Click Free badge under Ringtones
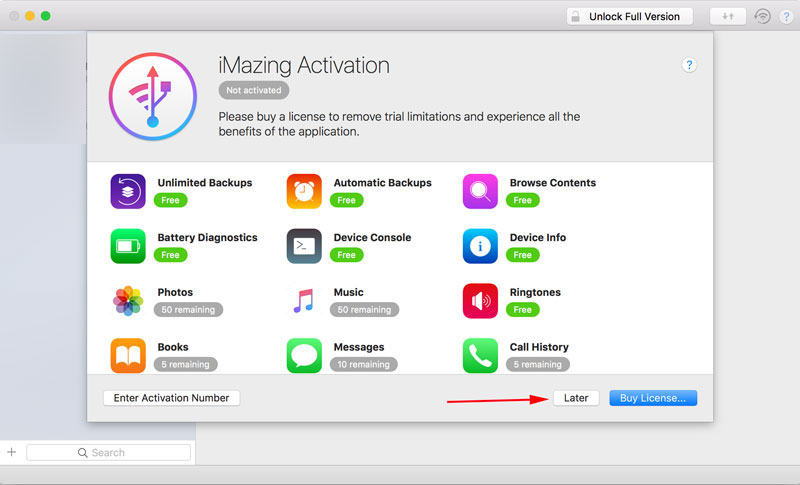The image size is (800, 485). coord(522,310)
